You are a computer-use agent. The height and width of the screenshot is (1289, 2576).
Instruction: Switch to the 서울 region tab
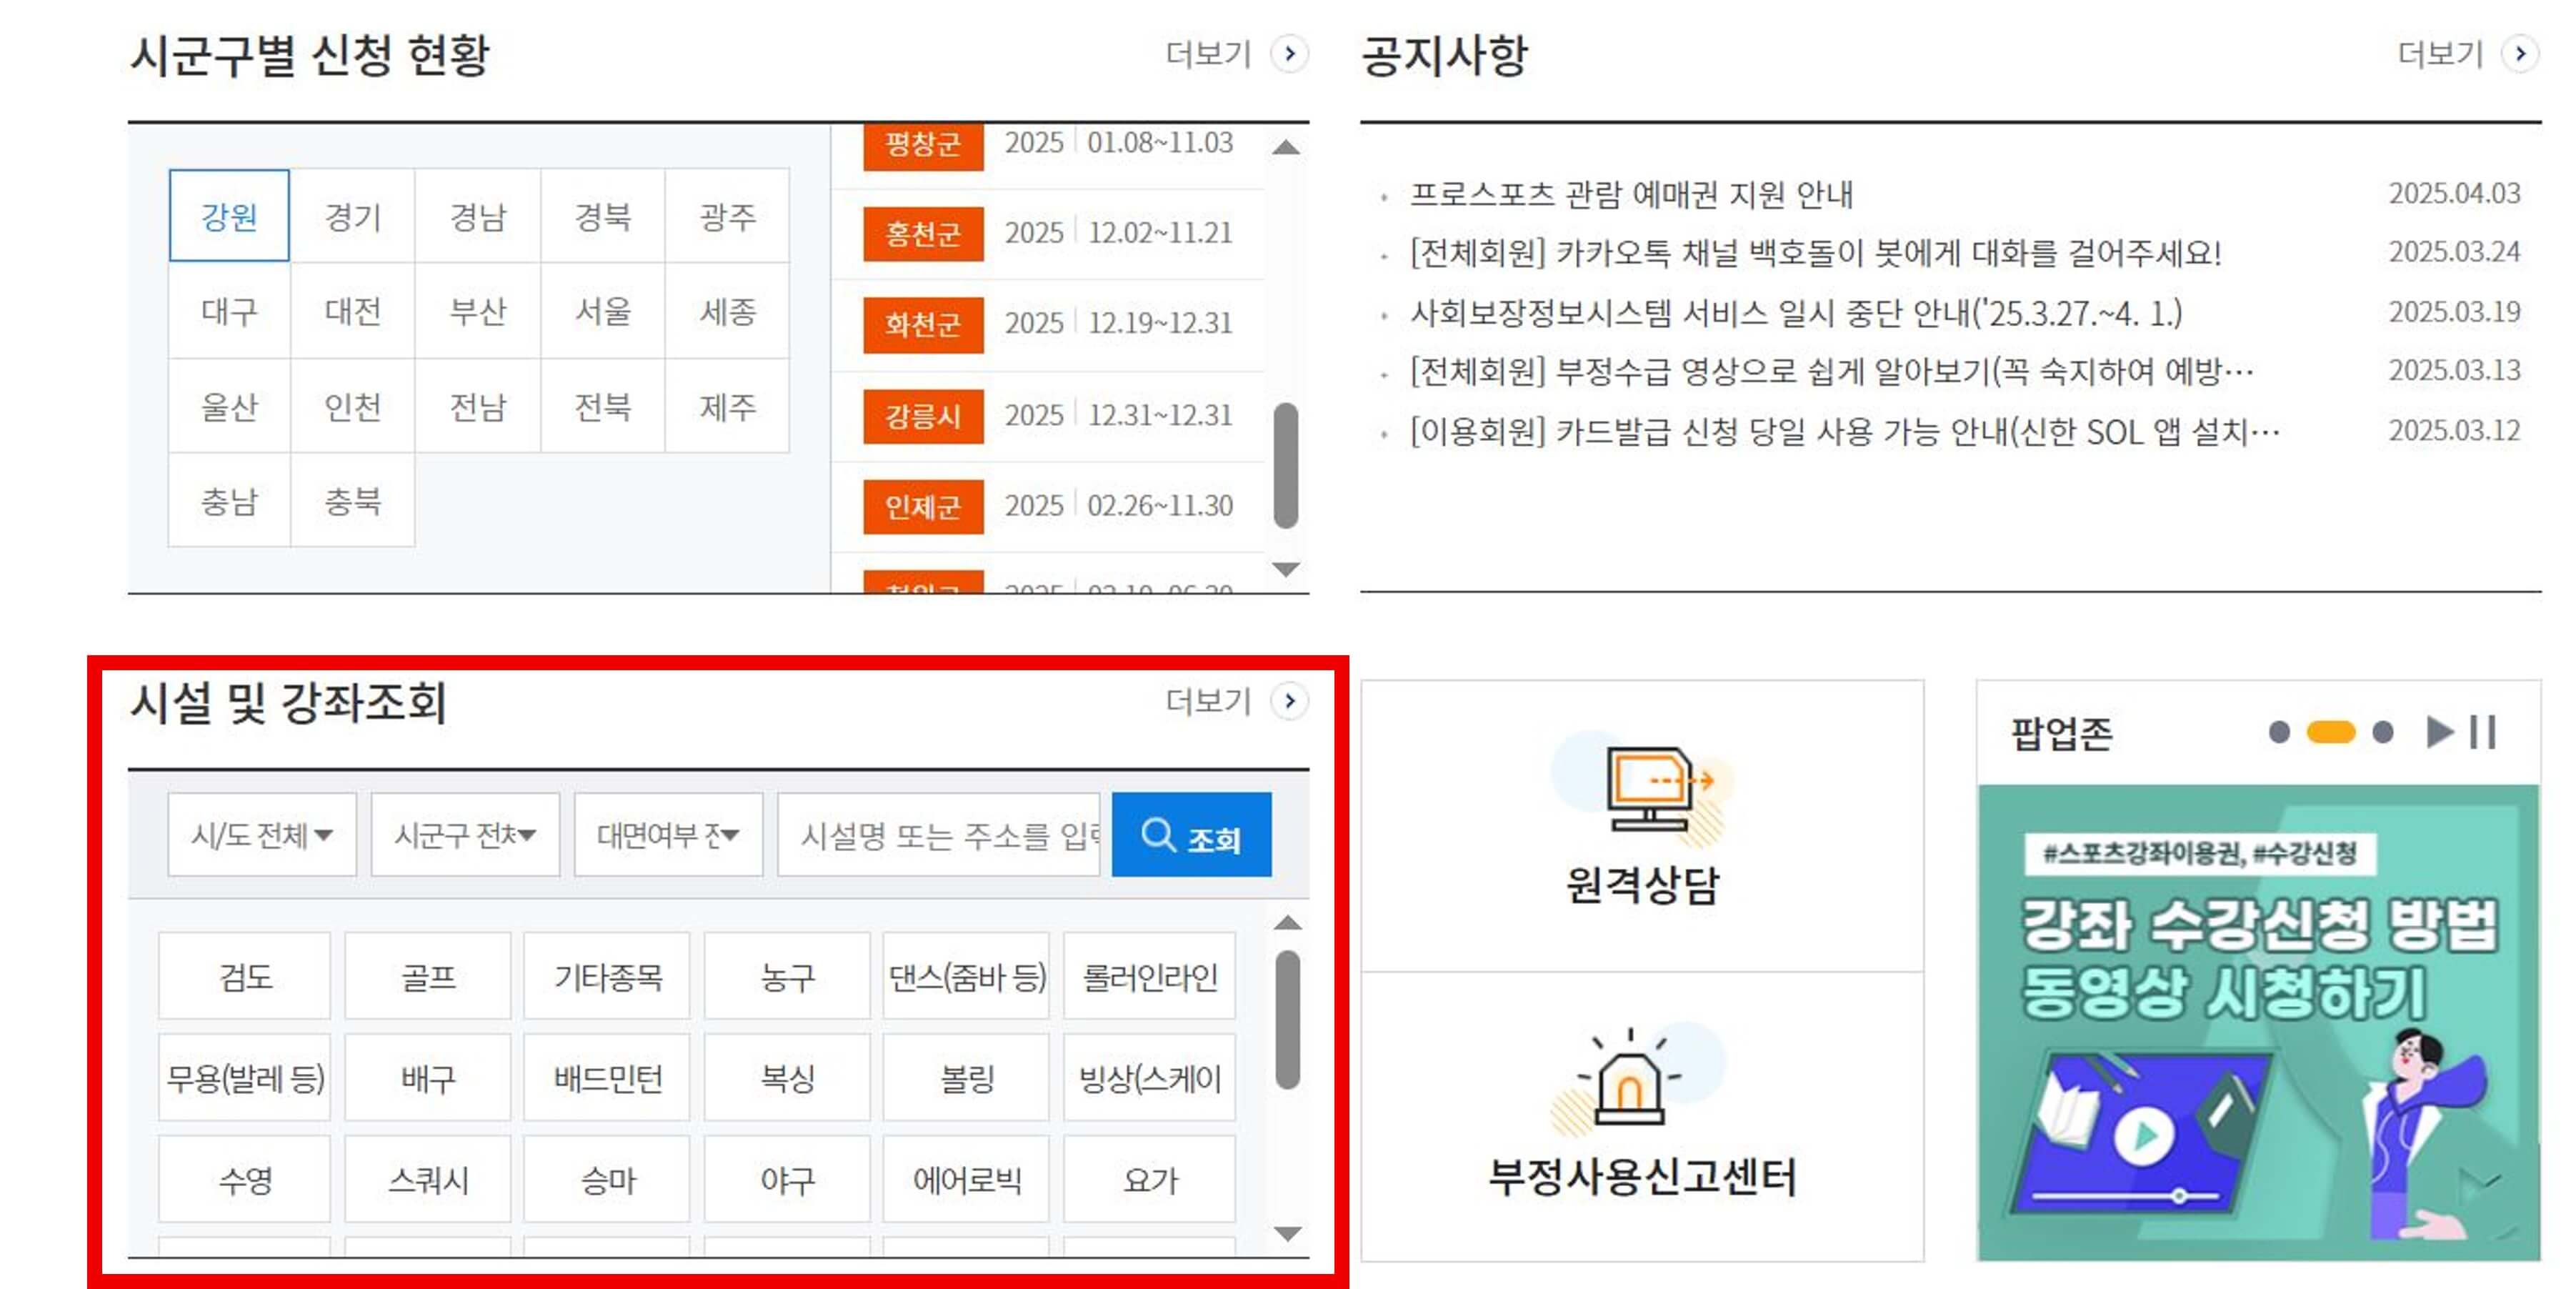(x=602, y=311)
